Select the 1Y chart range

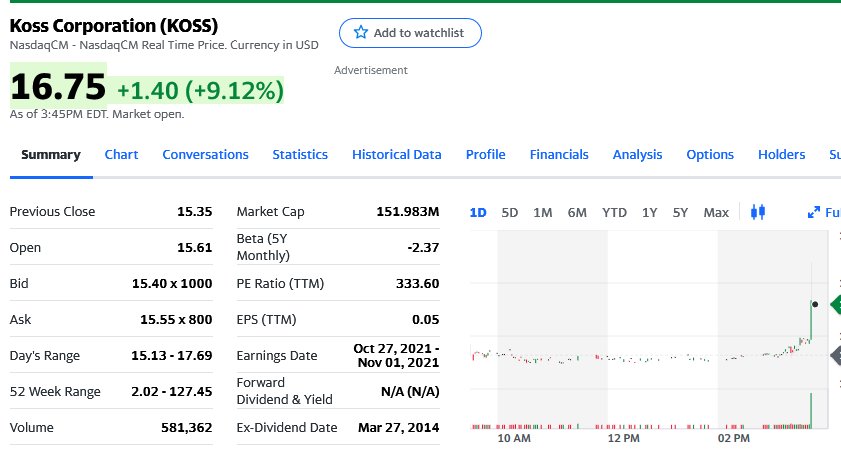click(x=650, y=213)
